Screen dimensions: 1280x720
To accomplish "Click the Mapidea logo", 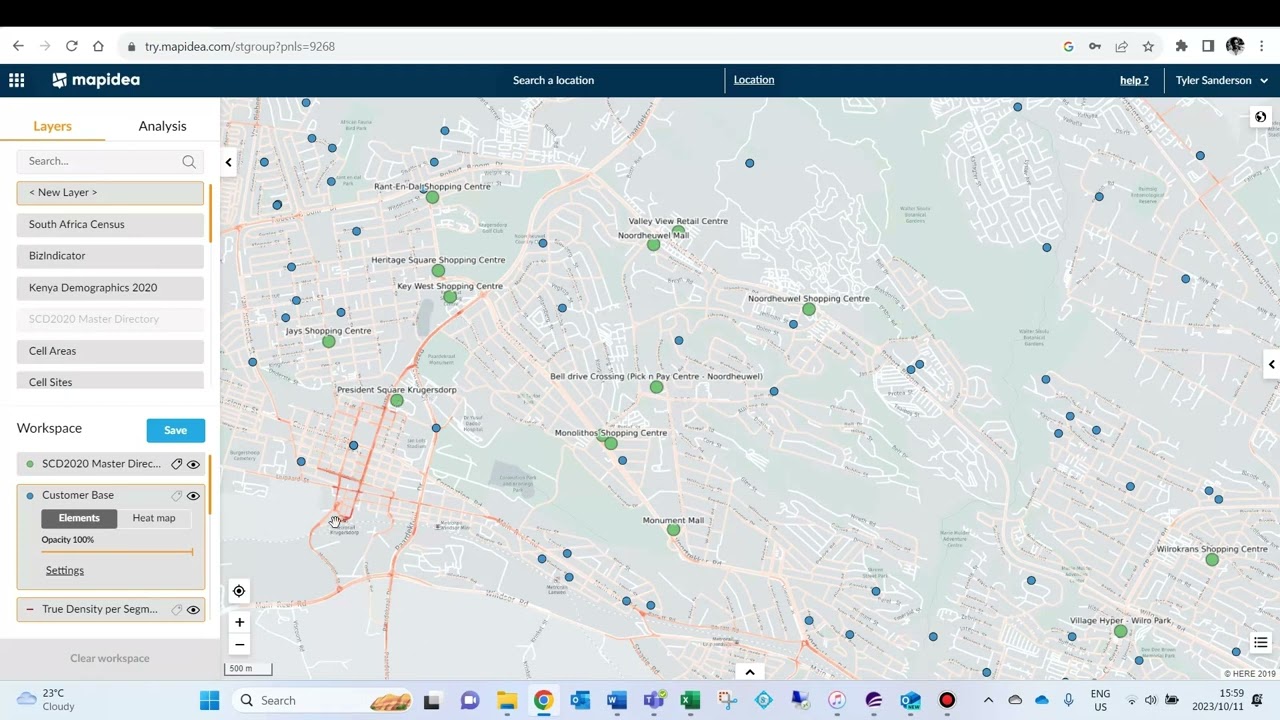I will pyautogui.click(x=96, y=80).
